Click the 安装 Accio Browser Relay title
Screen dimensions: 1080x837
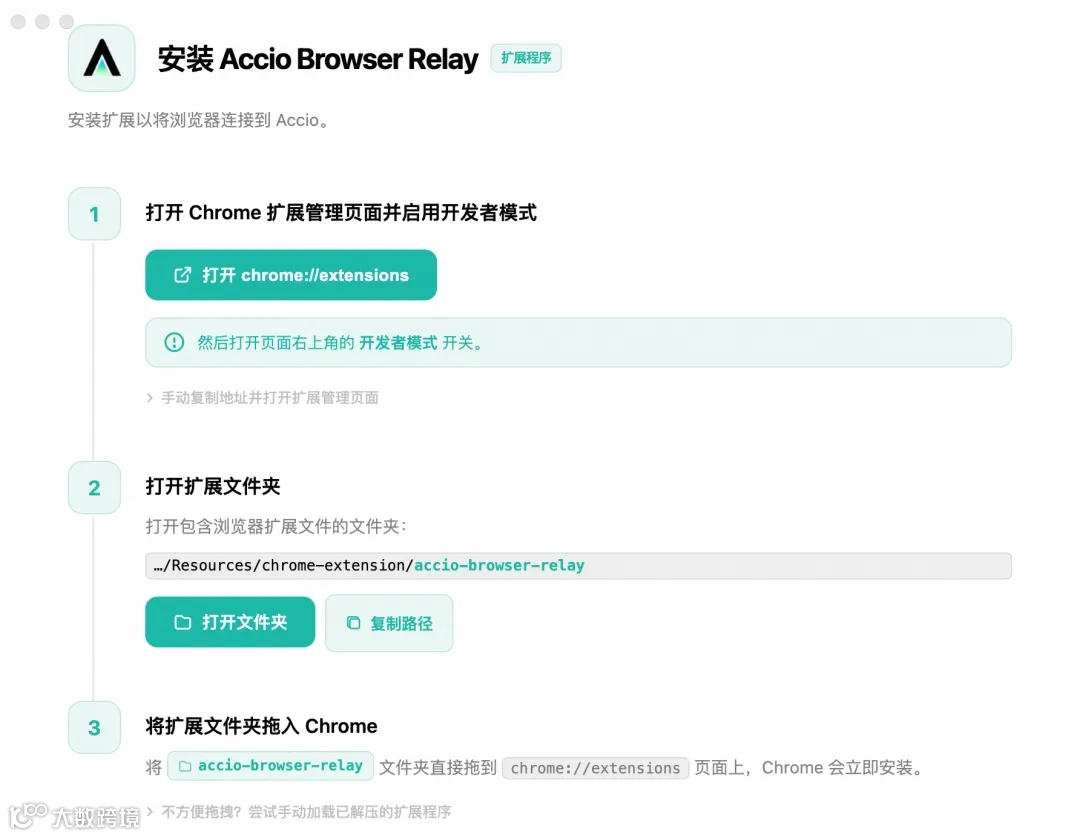click(318, 59)
